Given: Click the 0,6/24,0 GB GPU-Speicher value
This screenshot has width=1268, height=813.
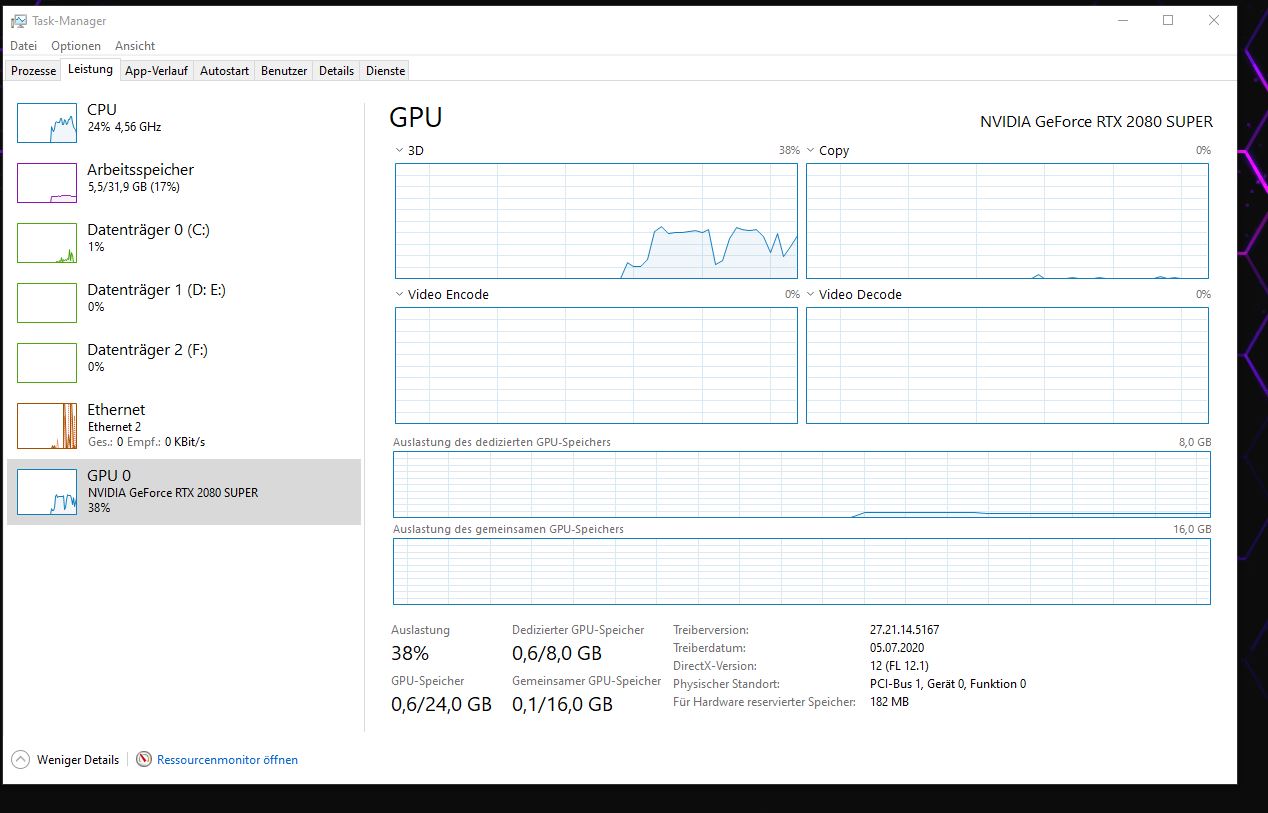Looking at the screenshot, I should click(x=441, y=704).
